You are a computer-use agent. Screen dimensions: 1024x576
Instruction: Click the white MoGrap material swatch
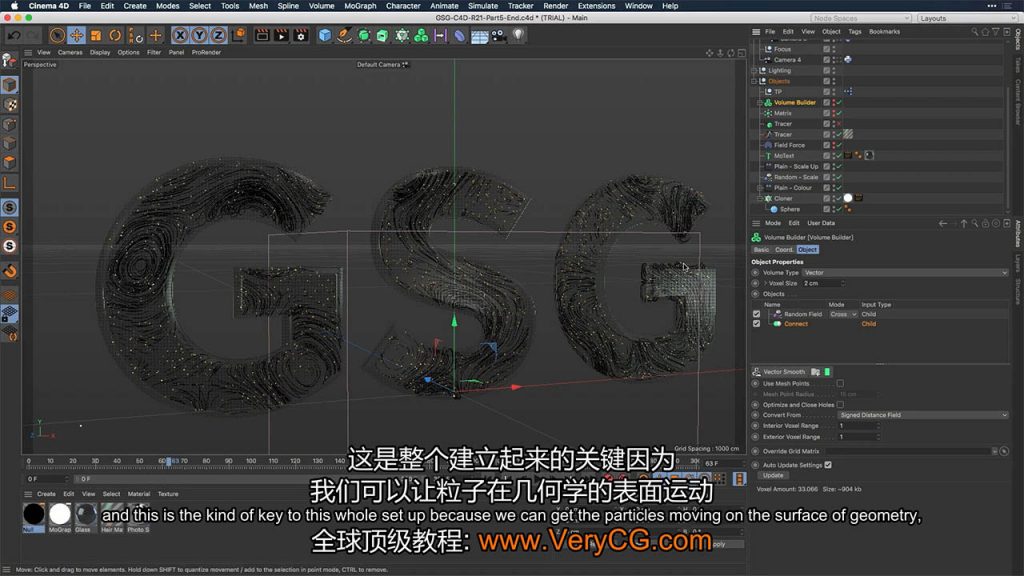(x=59, y=514)
